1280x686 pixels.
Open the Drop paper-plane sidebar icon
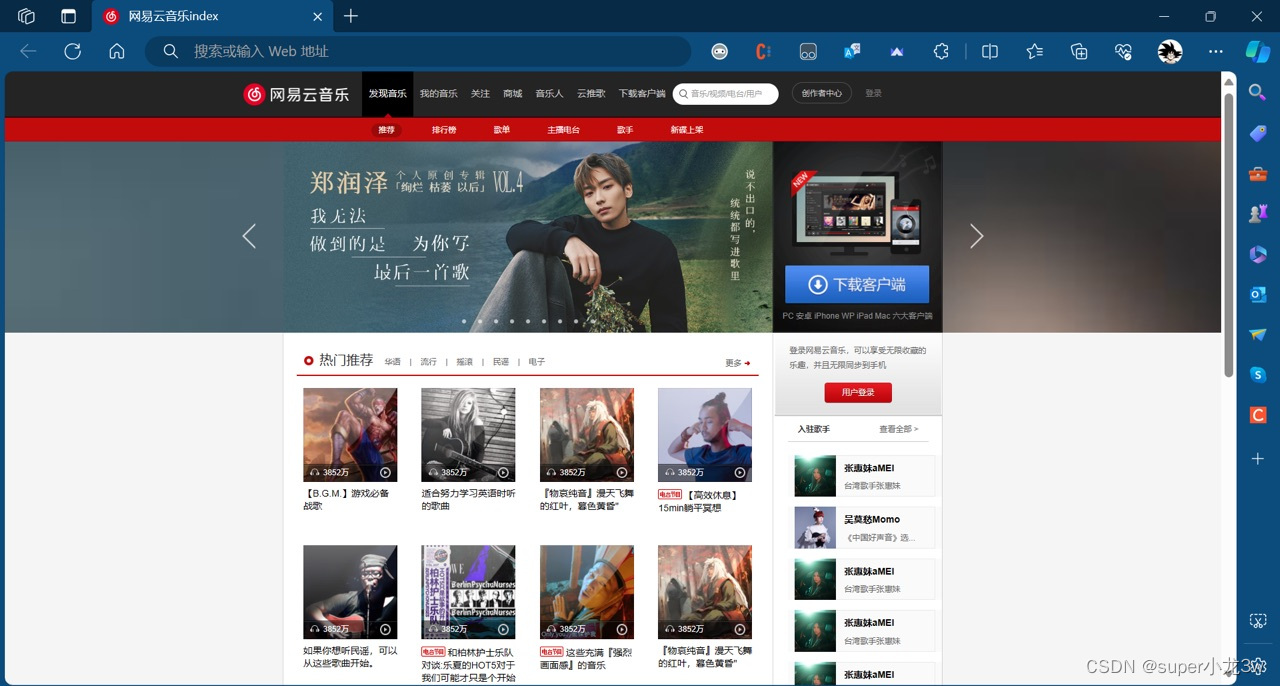click(1258, 334)
